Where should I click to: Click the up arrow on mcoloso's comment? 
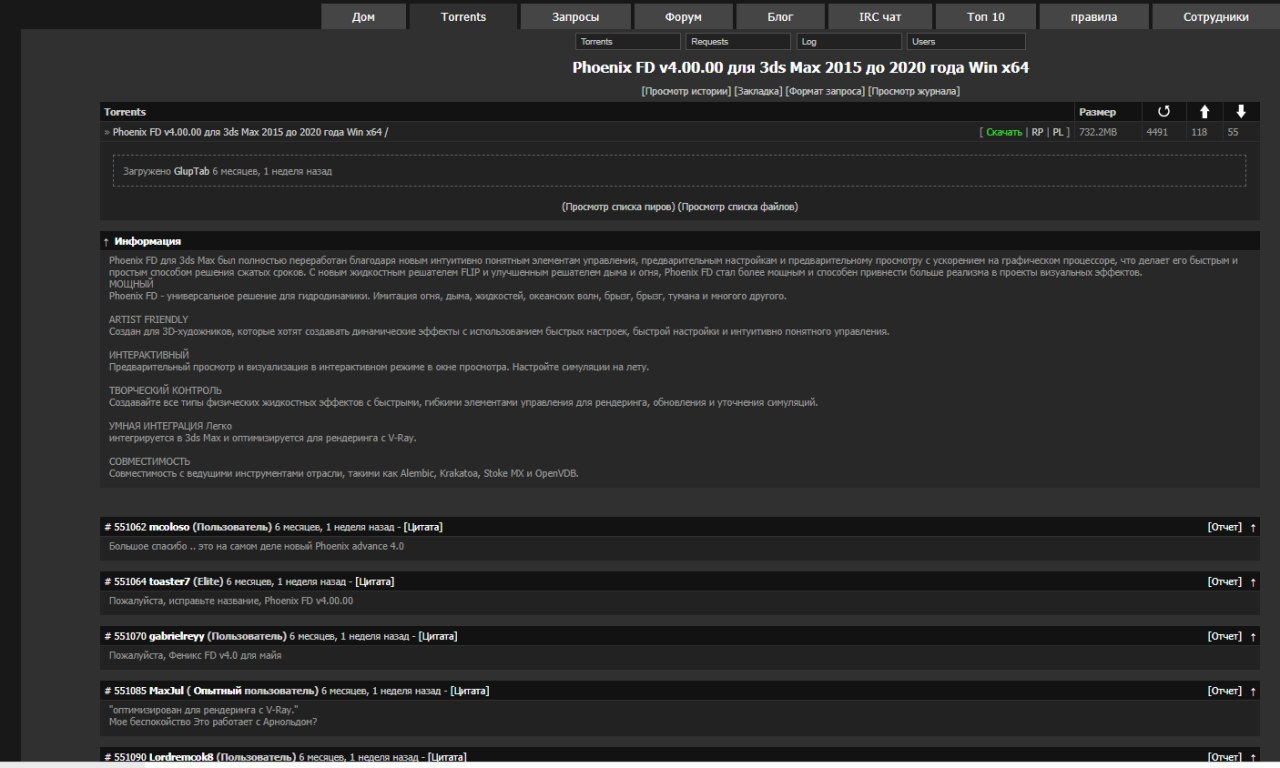(x=1253, y=527)
